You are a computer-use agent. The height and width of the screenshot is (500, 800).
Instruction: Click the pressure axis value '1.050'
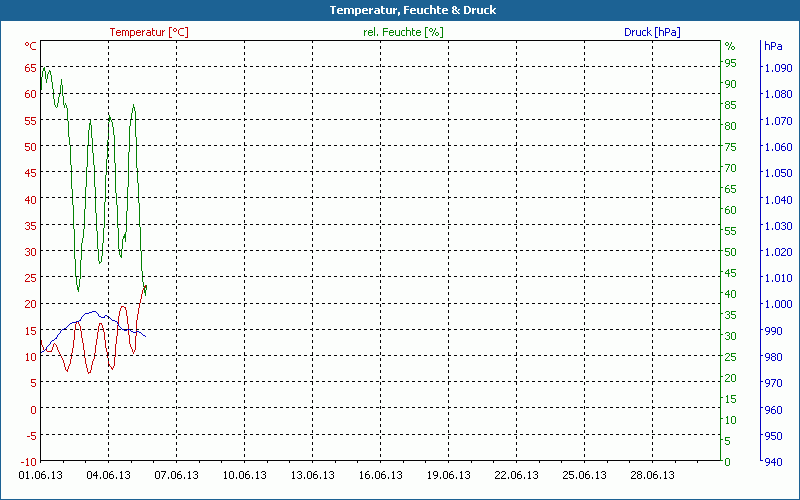pyautogui.click(x=778, y=173)
